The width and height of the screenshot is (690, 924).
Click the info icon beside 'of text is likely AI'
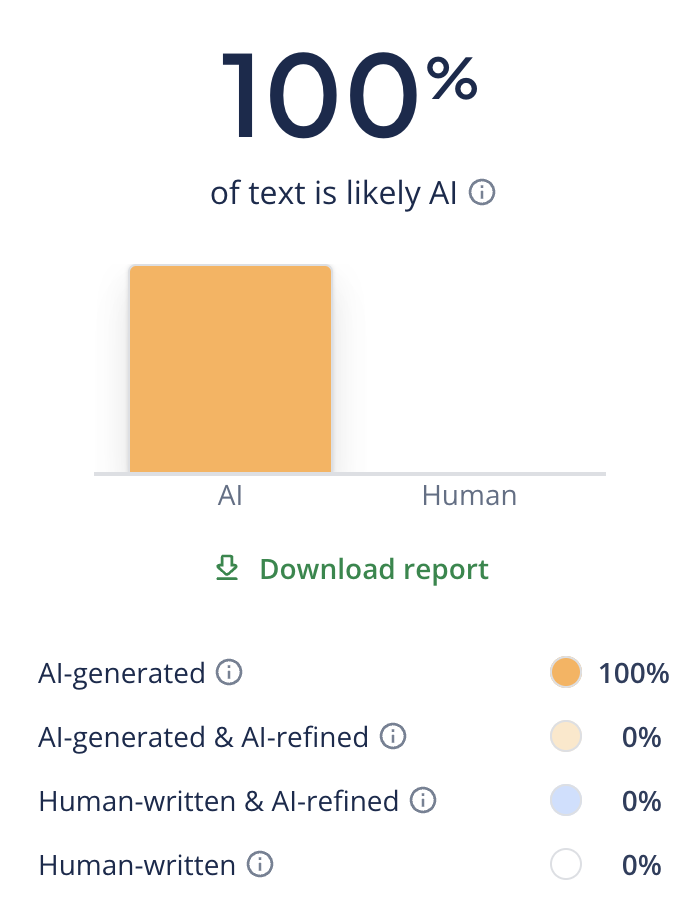coord(482,193)
